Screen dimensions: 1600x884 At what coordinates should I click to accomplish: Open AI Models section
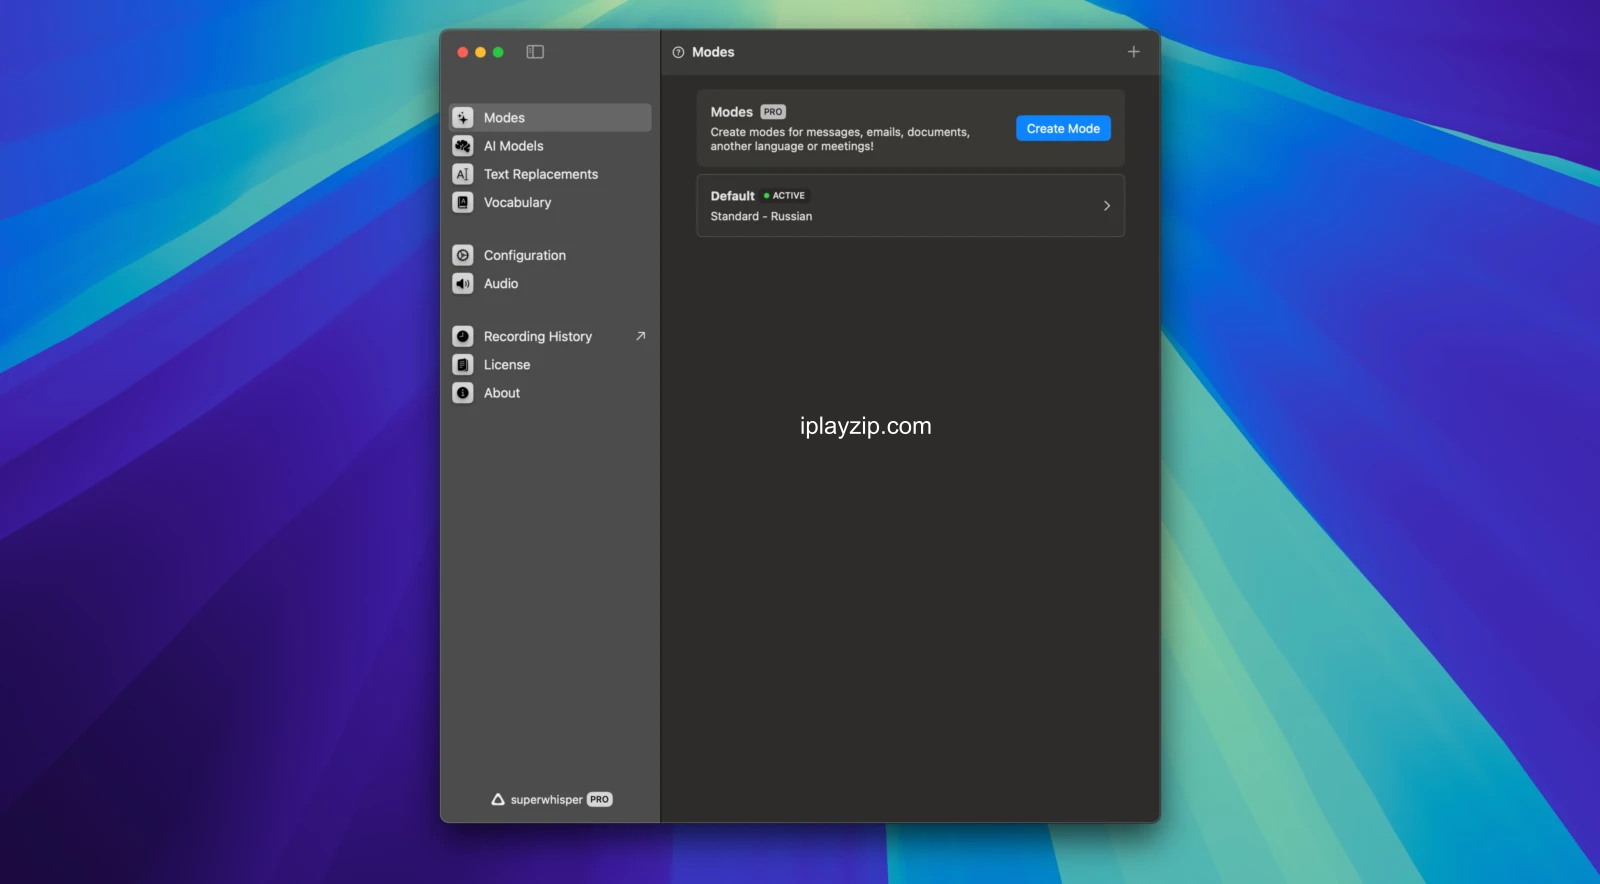point(514,146)
